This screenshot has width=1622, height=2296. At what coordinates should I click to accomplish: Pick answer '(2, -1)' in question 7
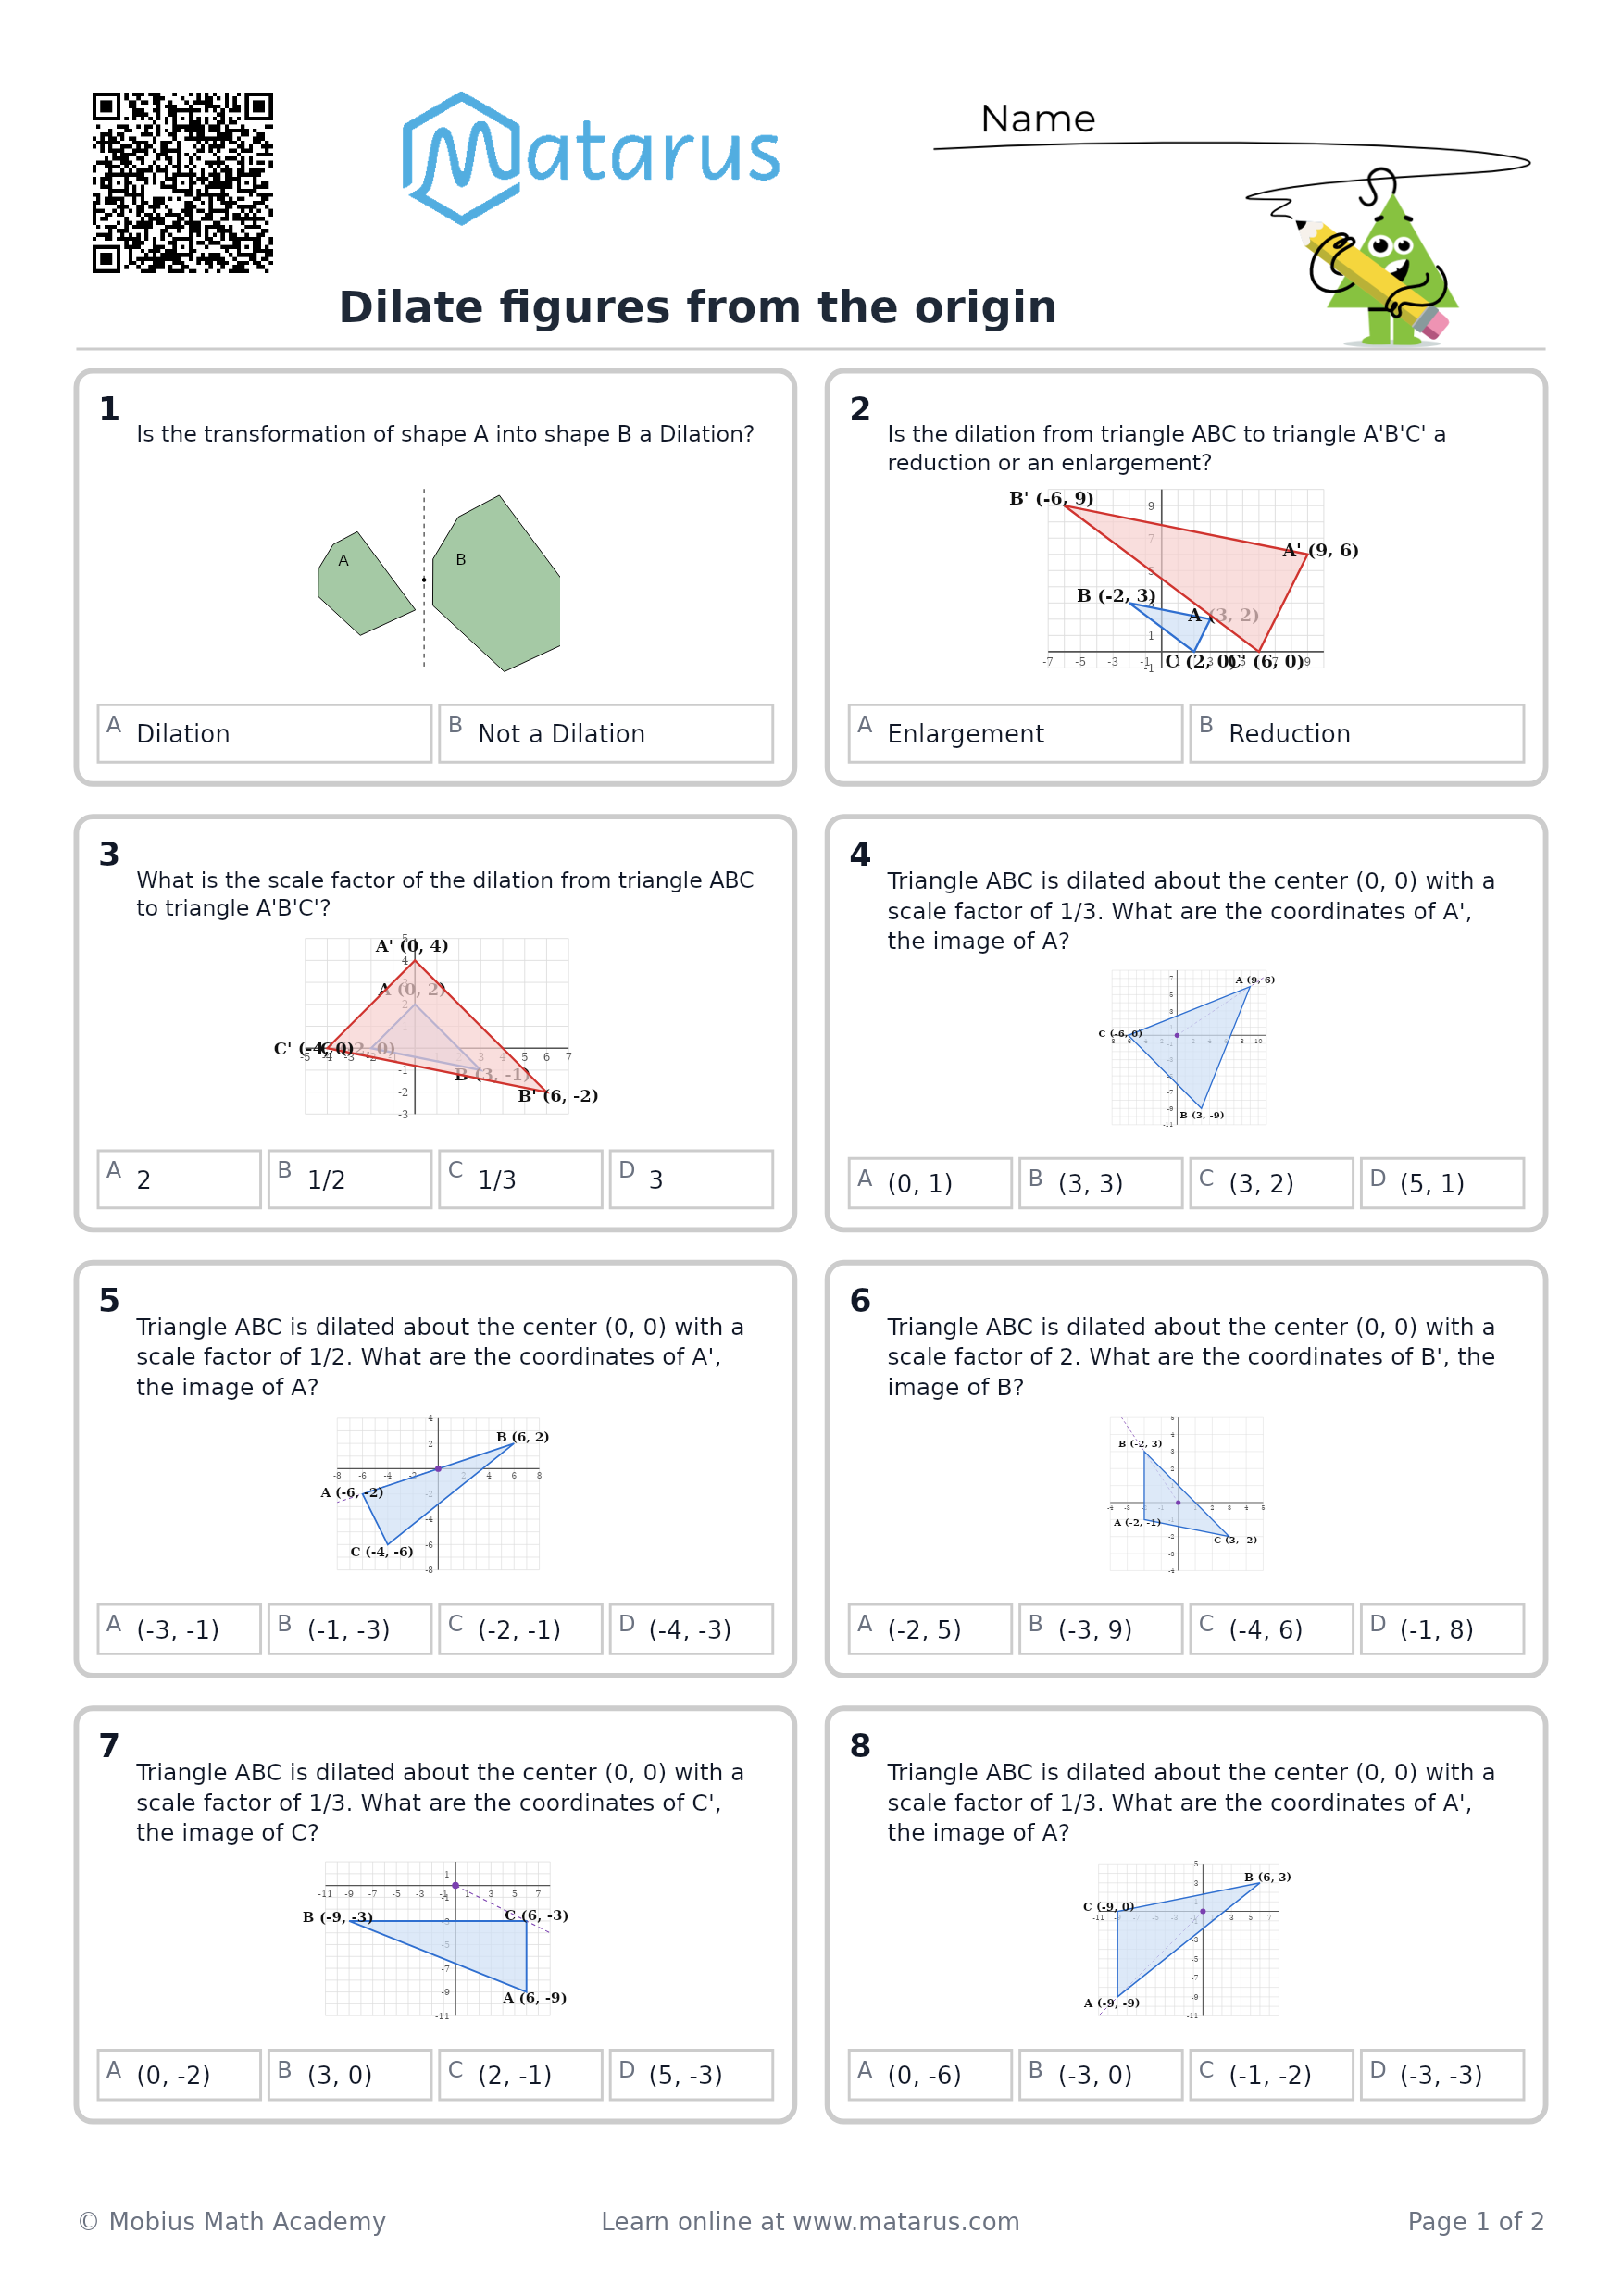click(520, 2074)
